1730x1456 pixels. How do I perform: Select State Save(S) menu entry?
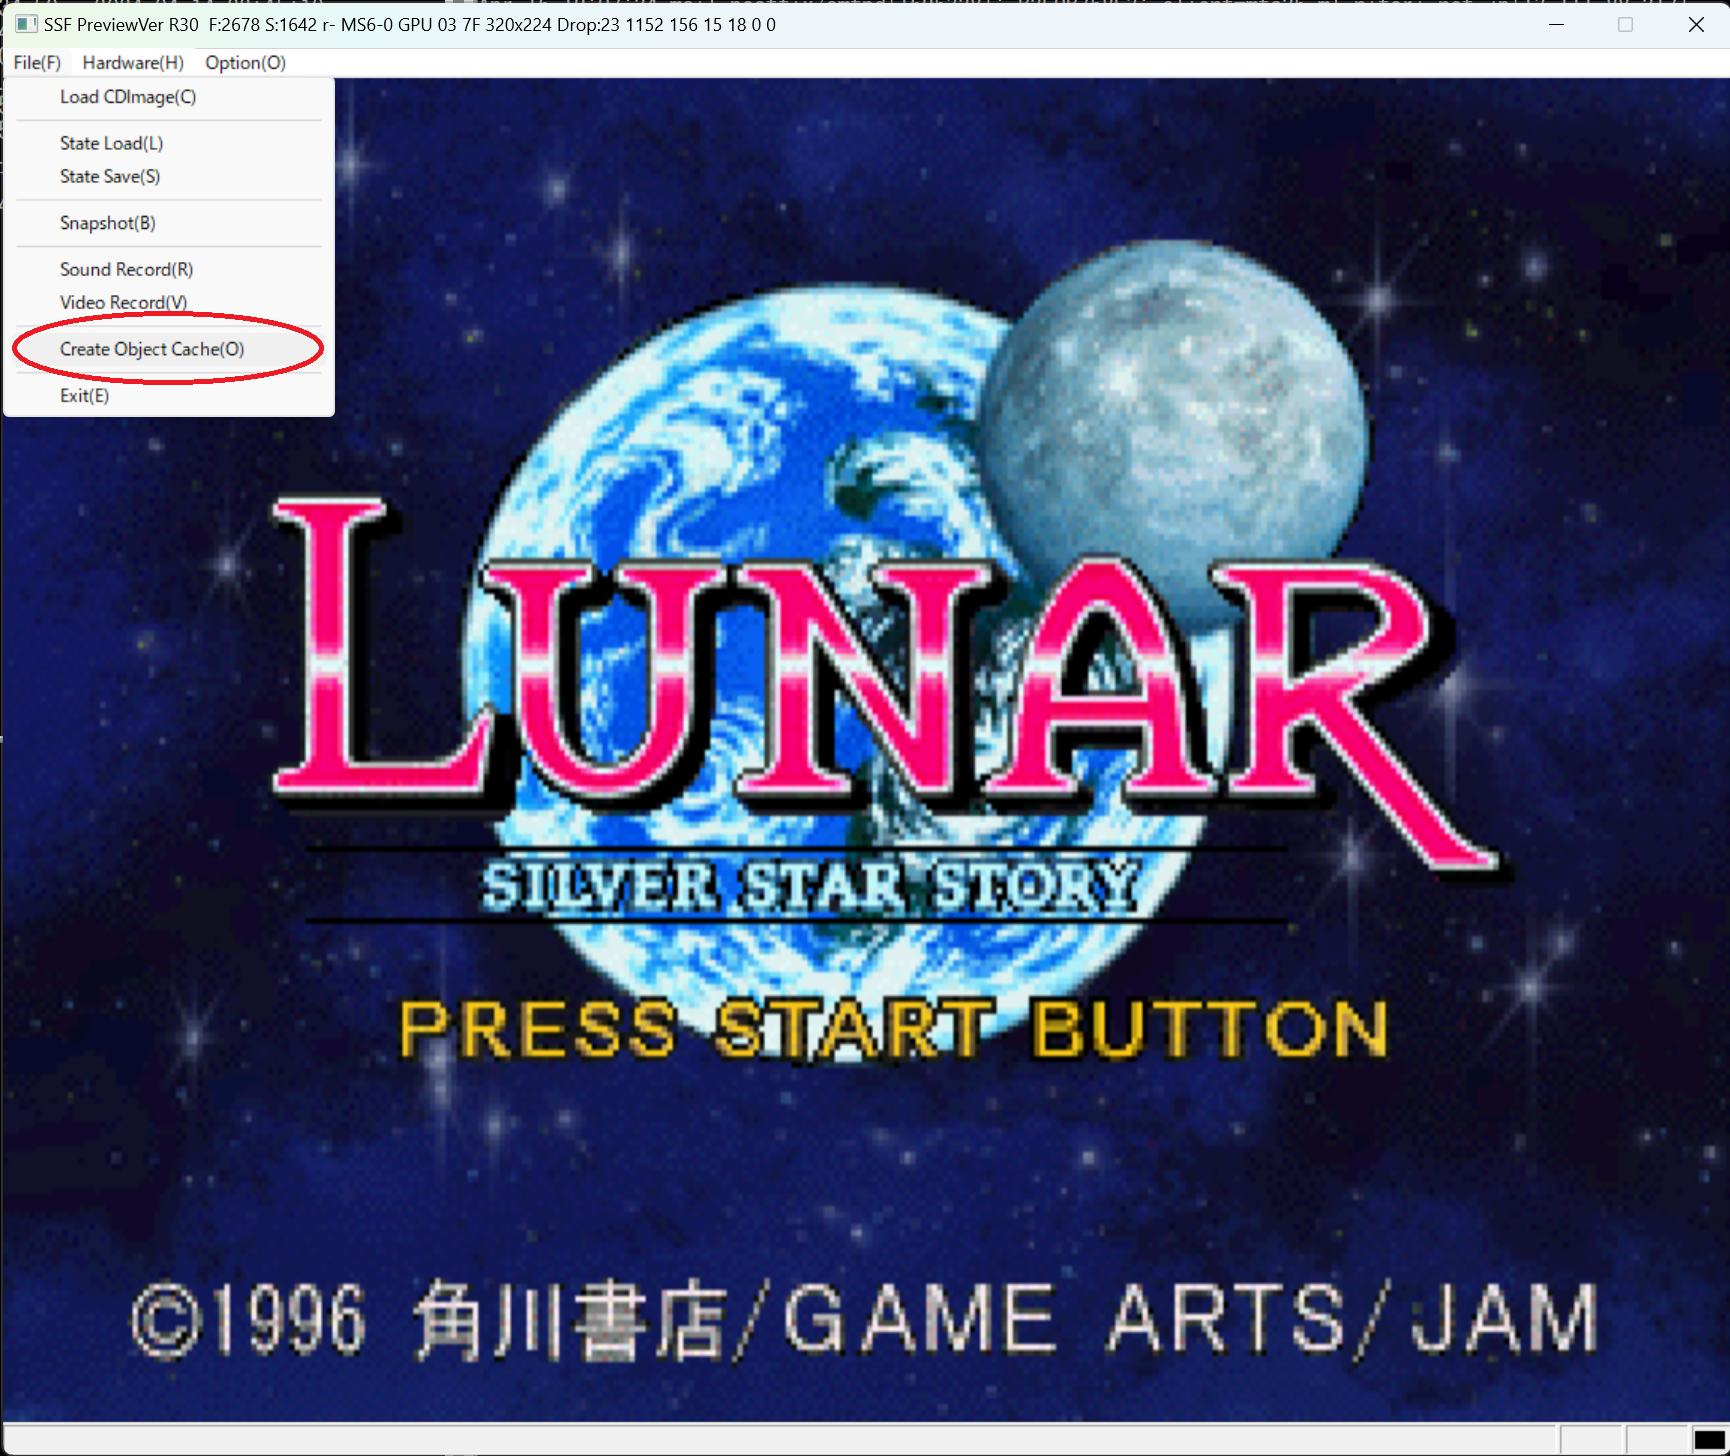point(168,176)
